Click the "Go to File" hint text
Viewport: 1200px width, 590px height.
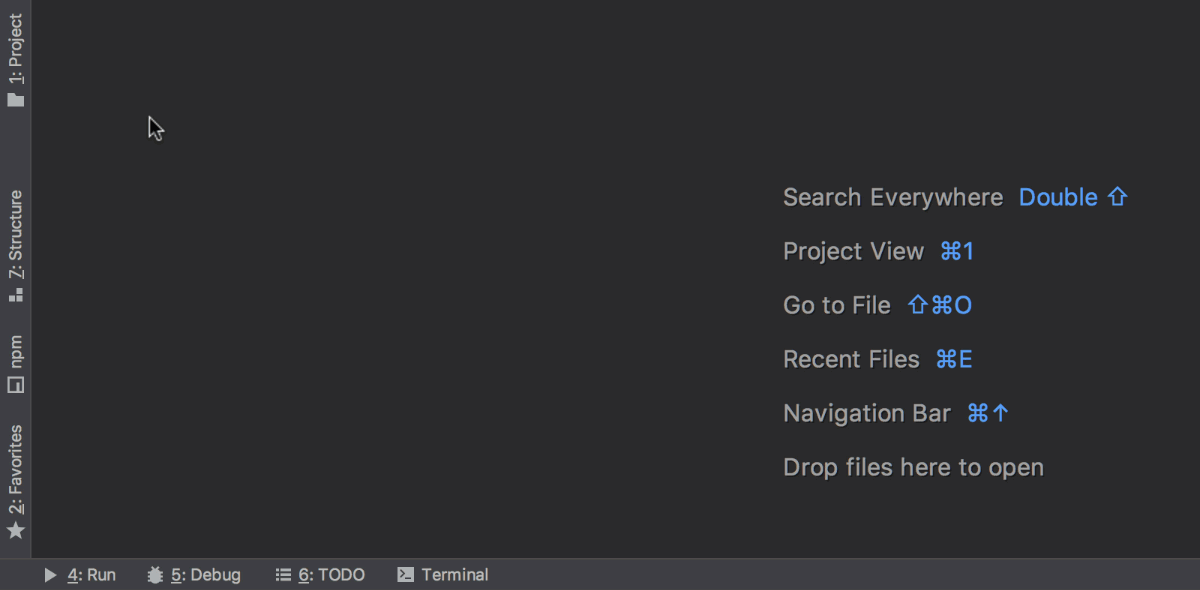tap(836, 306)
